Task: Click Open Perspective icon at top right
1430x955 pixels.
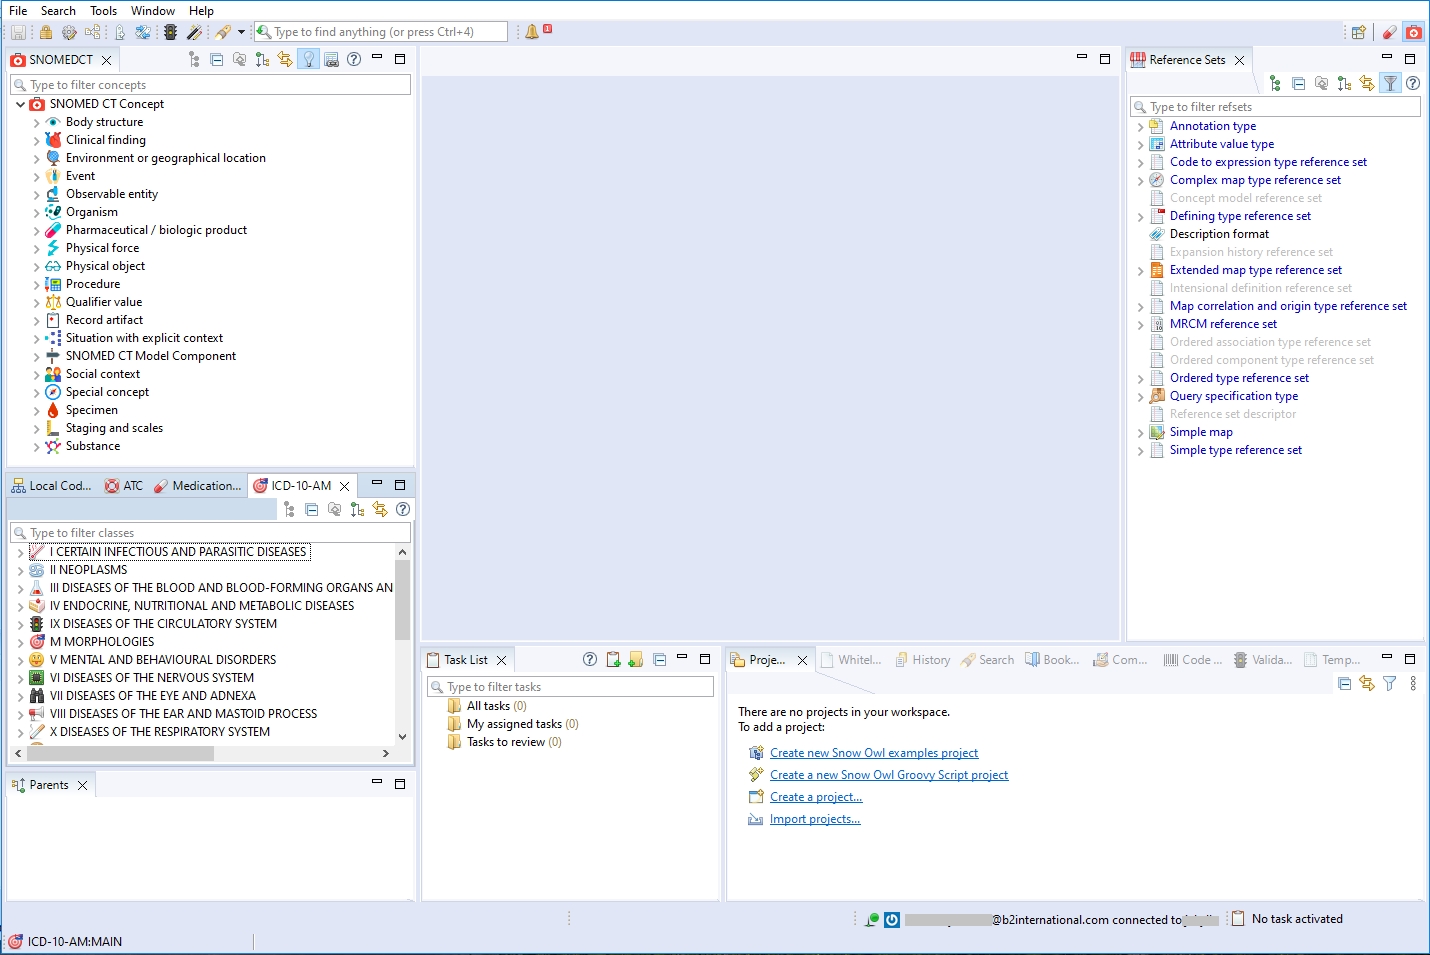Action: pos(1358,32)
